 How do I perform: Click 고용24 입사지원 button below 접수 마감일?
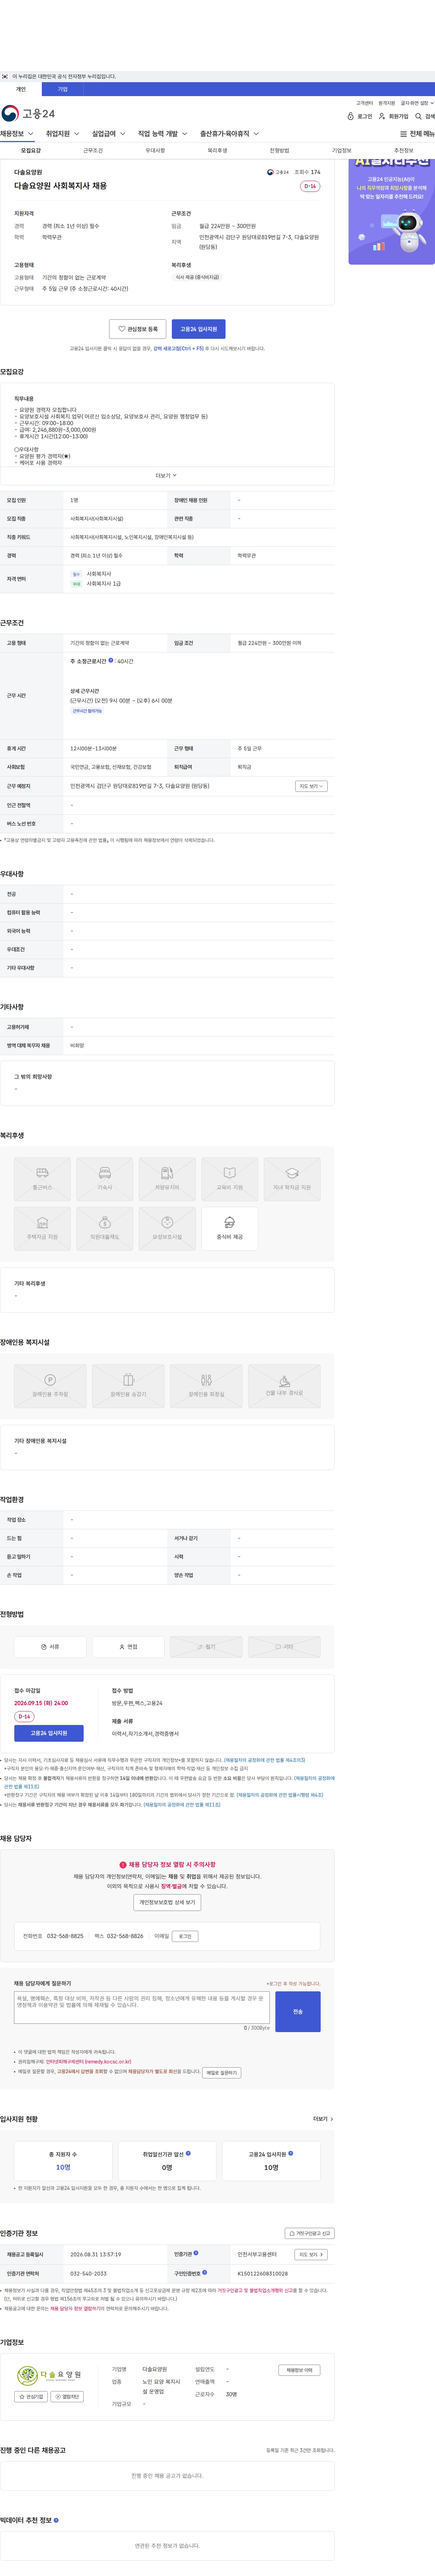[x=49, y=1733]
